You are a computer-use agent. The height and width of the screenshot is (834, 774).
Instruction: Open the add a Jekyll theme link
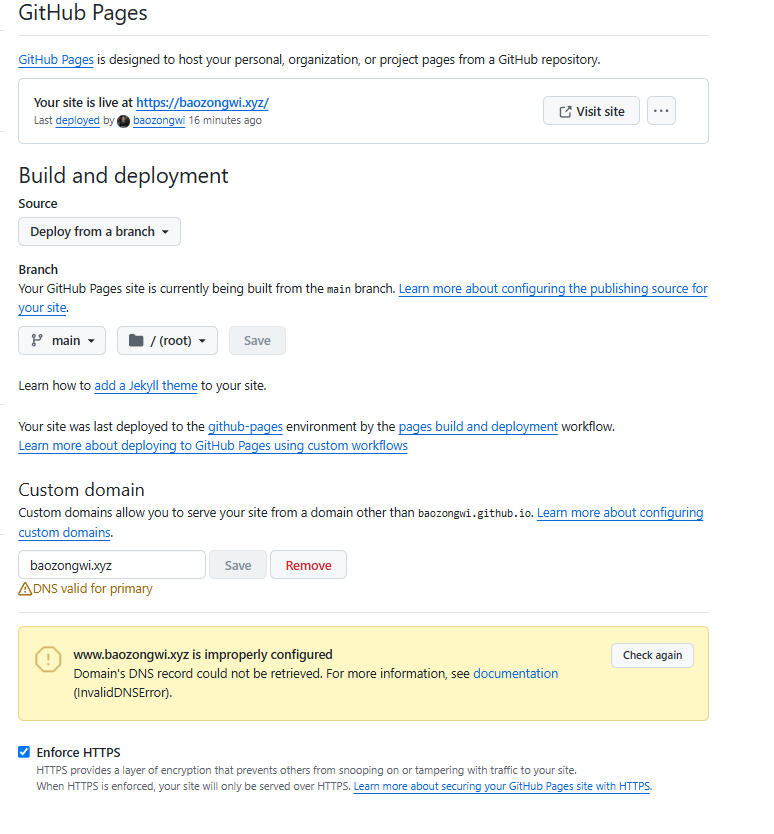[146, 386]
